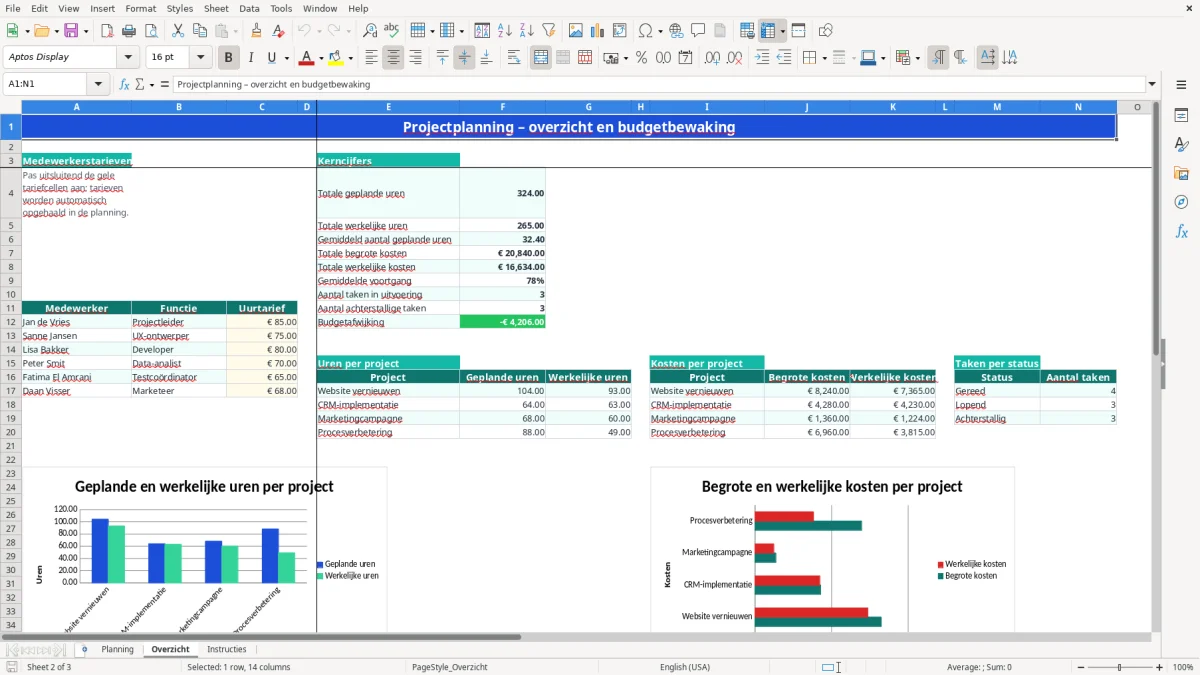
Task: Toggle Center Horizontally alignment
Action: [x=393, y=58]
